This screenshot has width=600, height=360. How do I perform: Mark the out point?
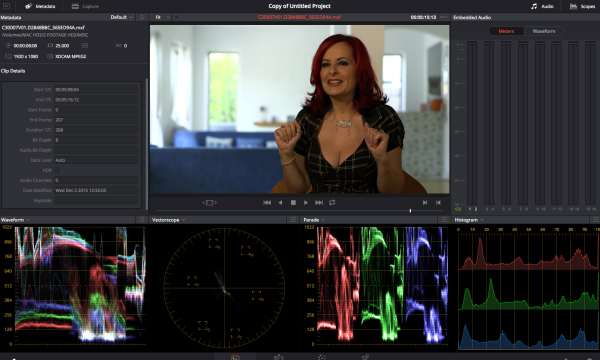click(438, 202)
